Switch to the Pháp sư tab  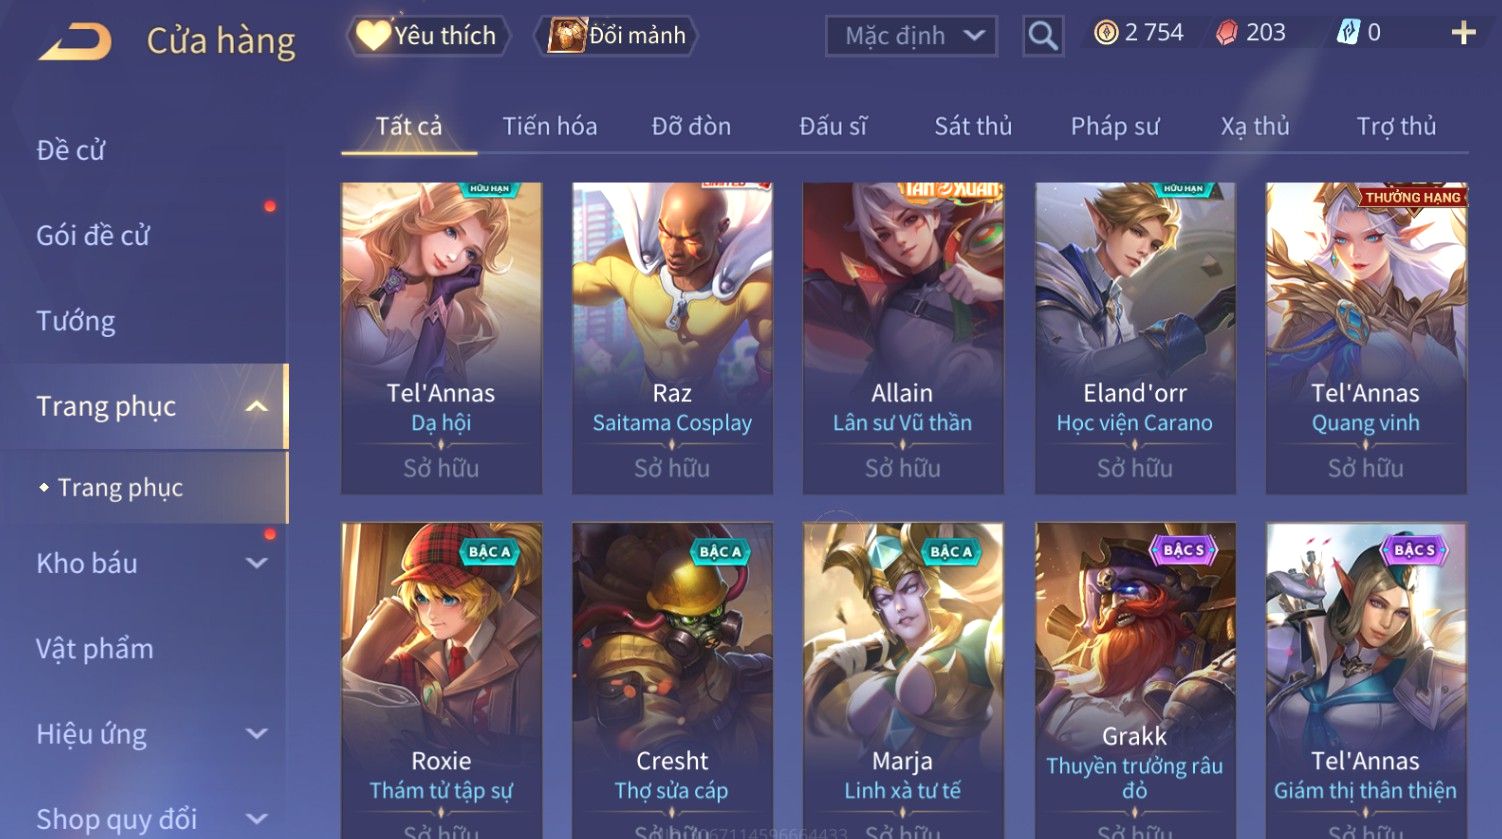click(1115, 126)
